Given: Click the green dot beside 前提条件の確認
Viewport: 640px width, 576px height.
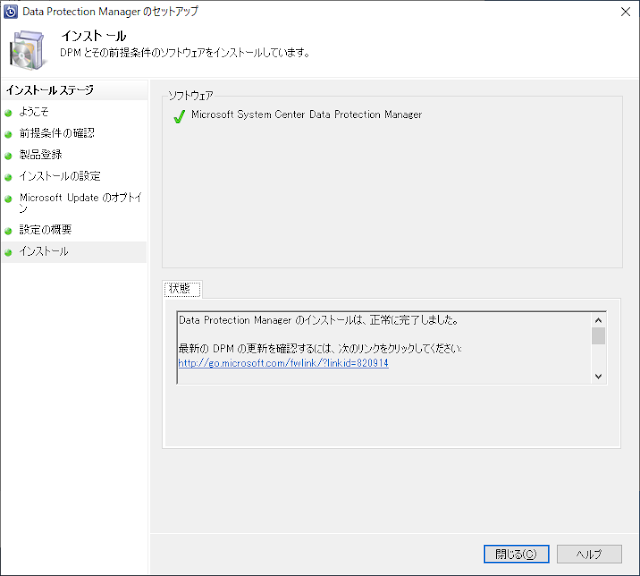Looking at the screenshot, I should [8, 134].
